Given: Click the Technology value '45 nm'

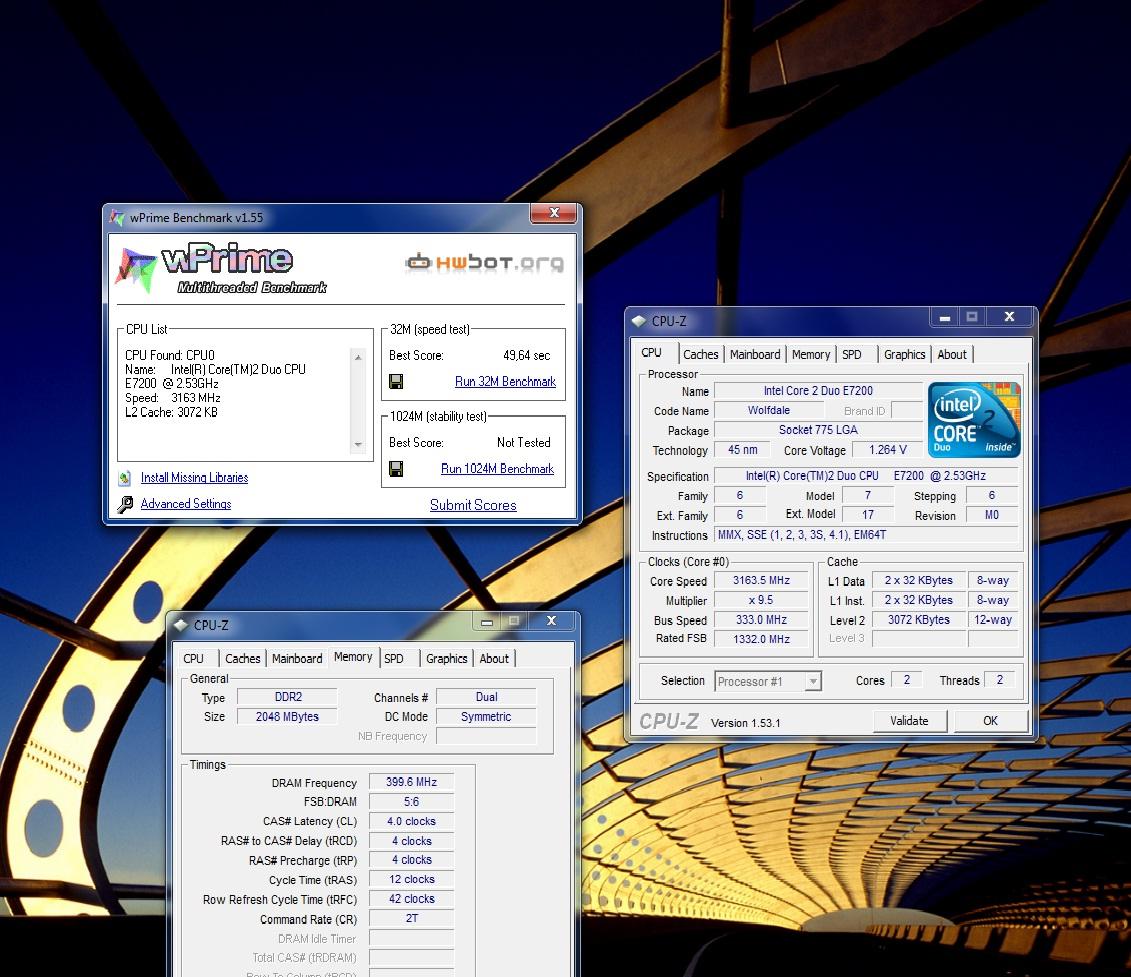Looking at the screenshot, I should pos(742,450).
